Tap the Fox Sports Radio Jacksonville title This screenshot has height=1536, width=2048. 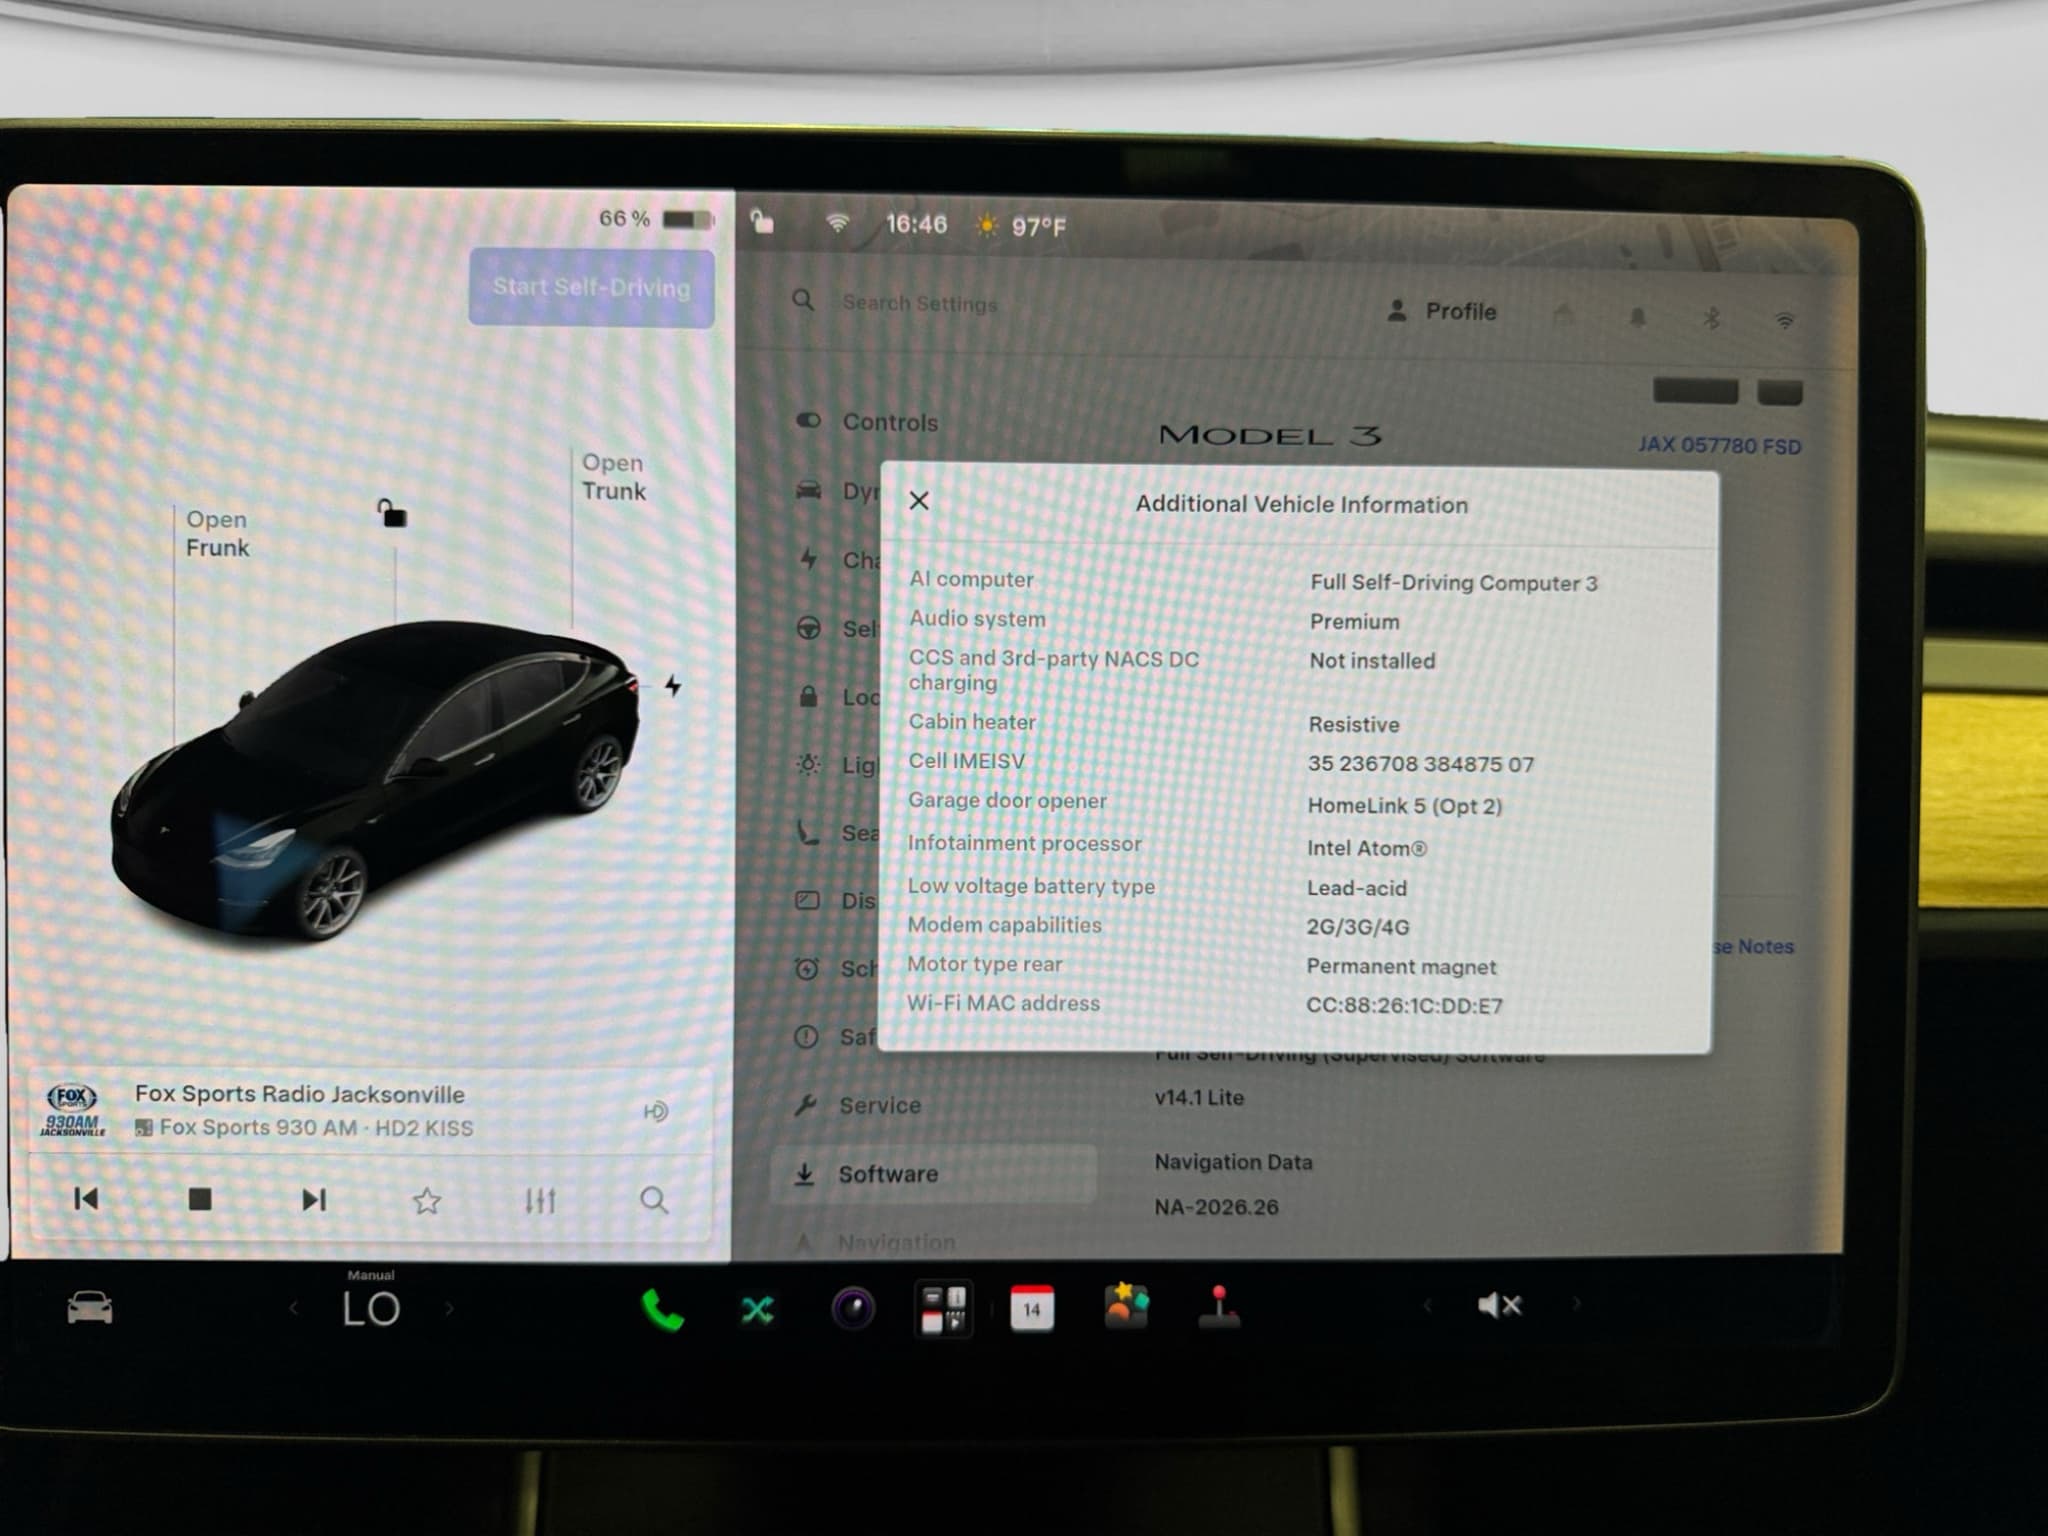point(300,1094)
